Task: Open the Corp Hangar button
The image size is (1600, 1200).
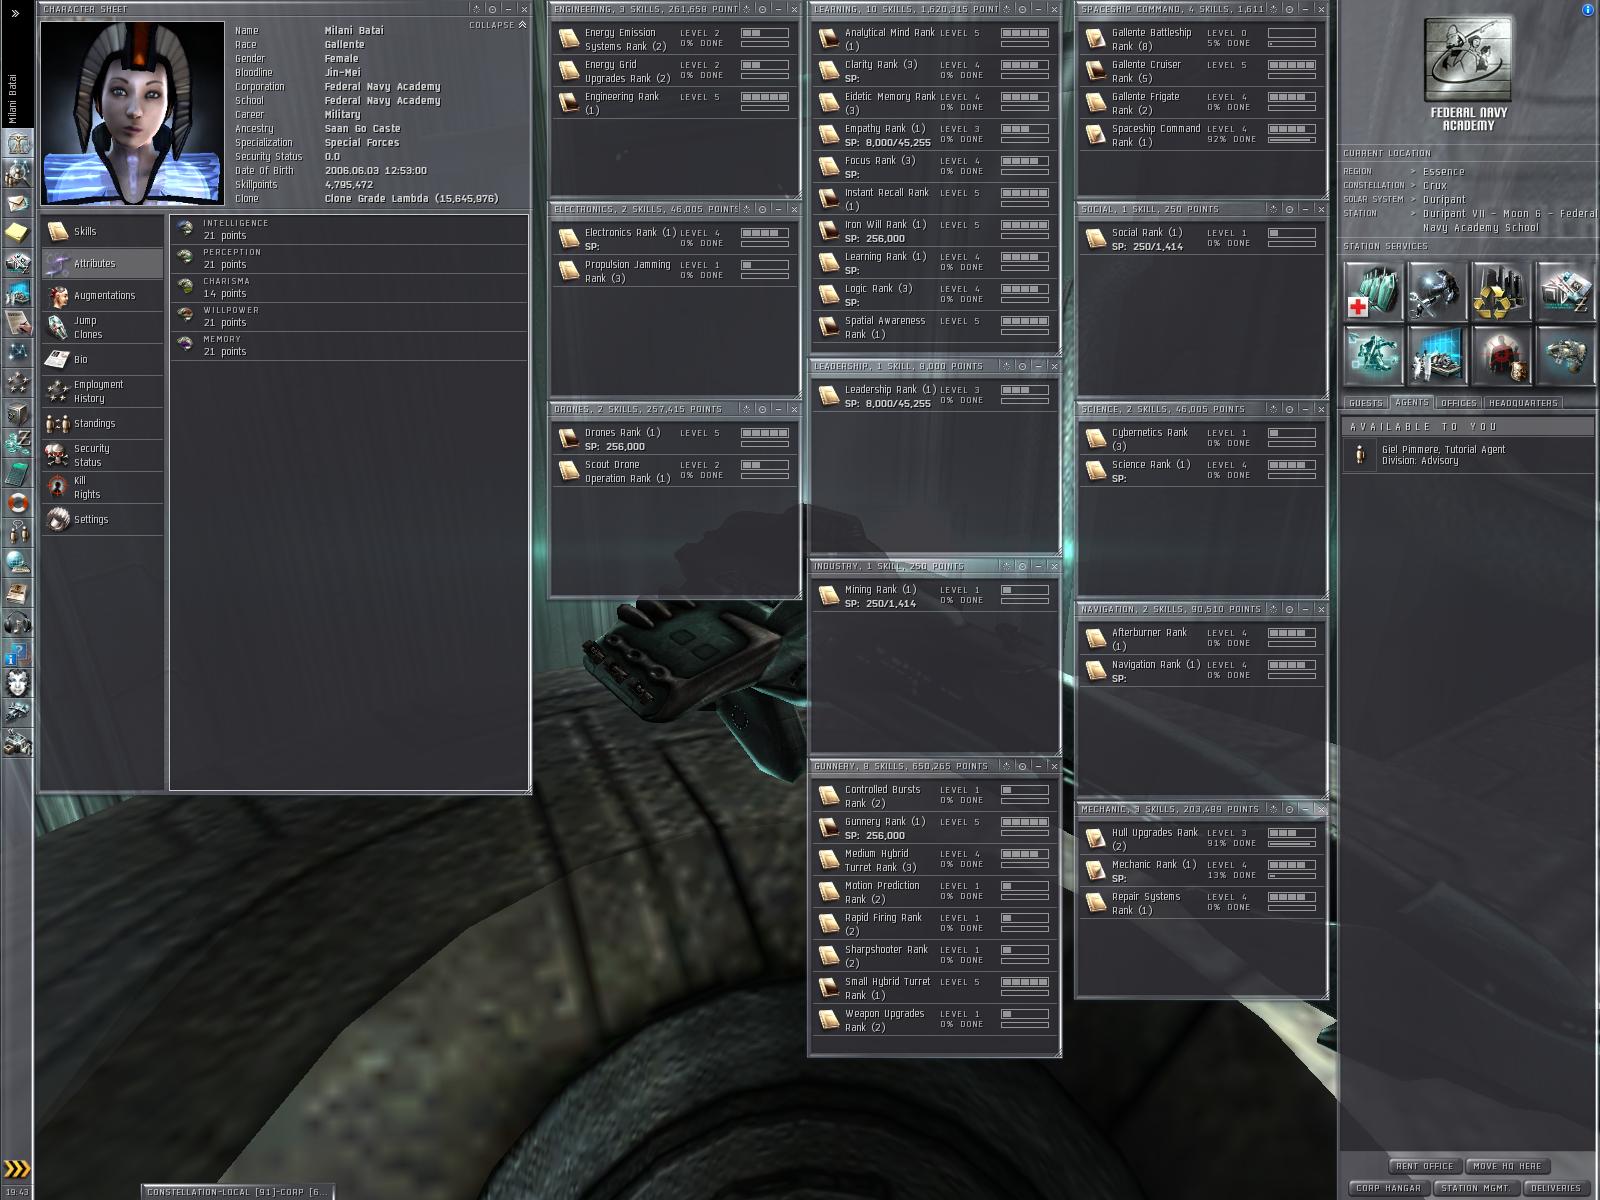Action: coord(1388,1188)
